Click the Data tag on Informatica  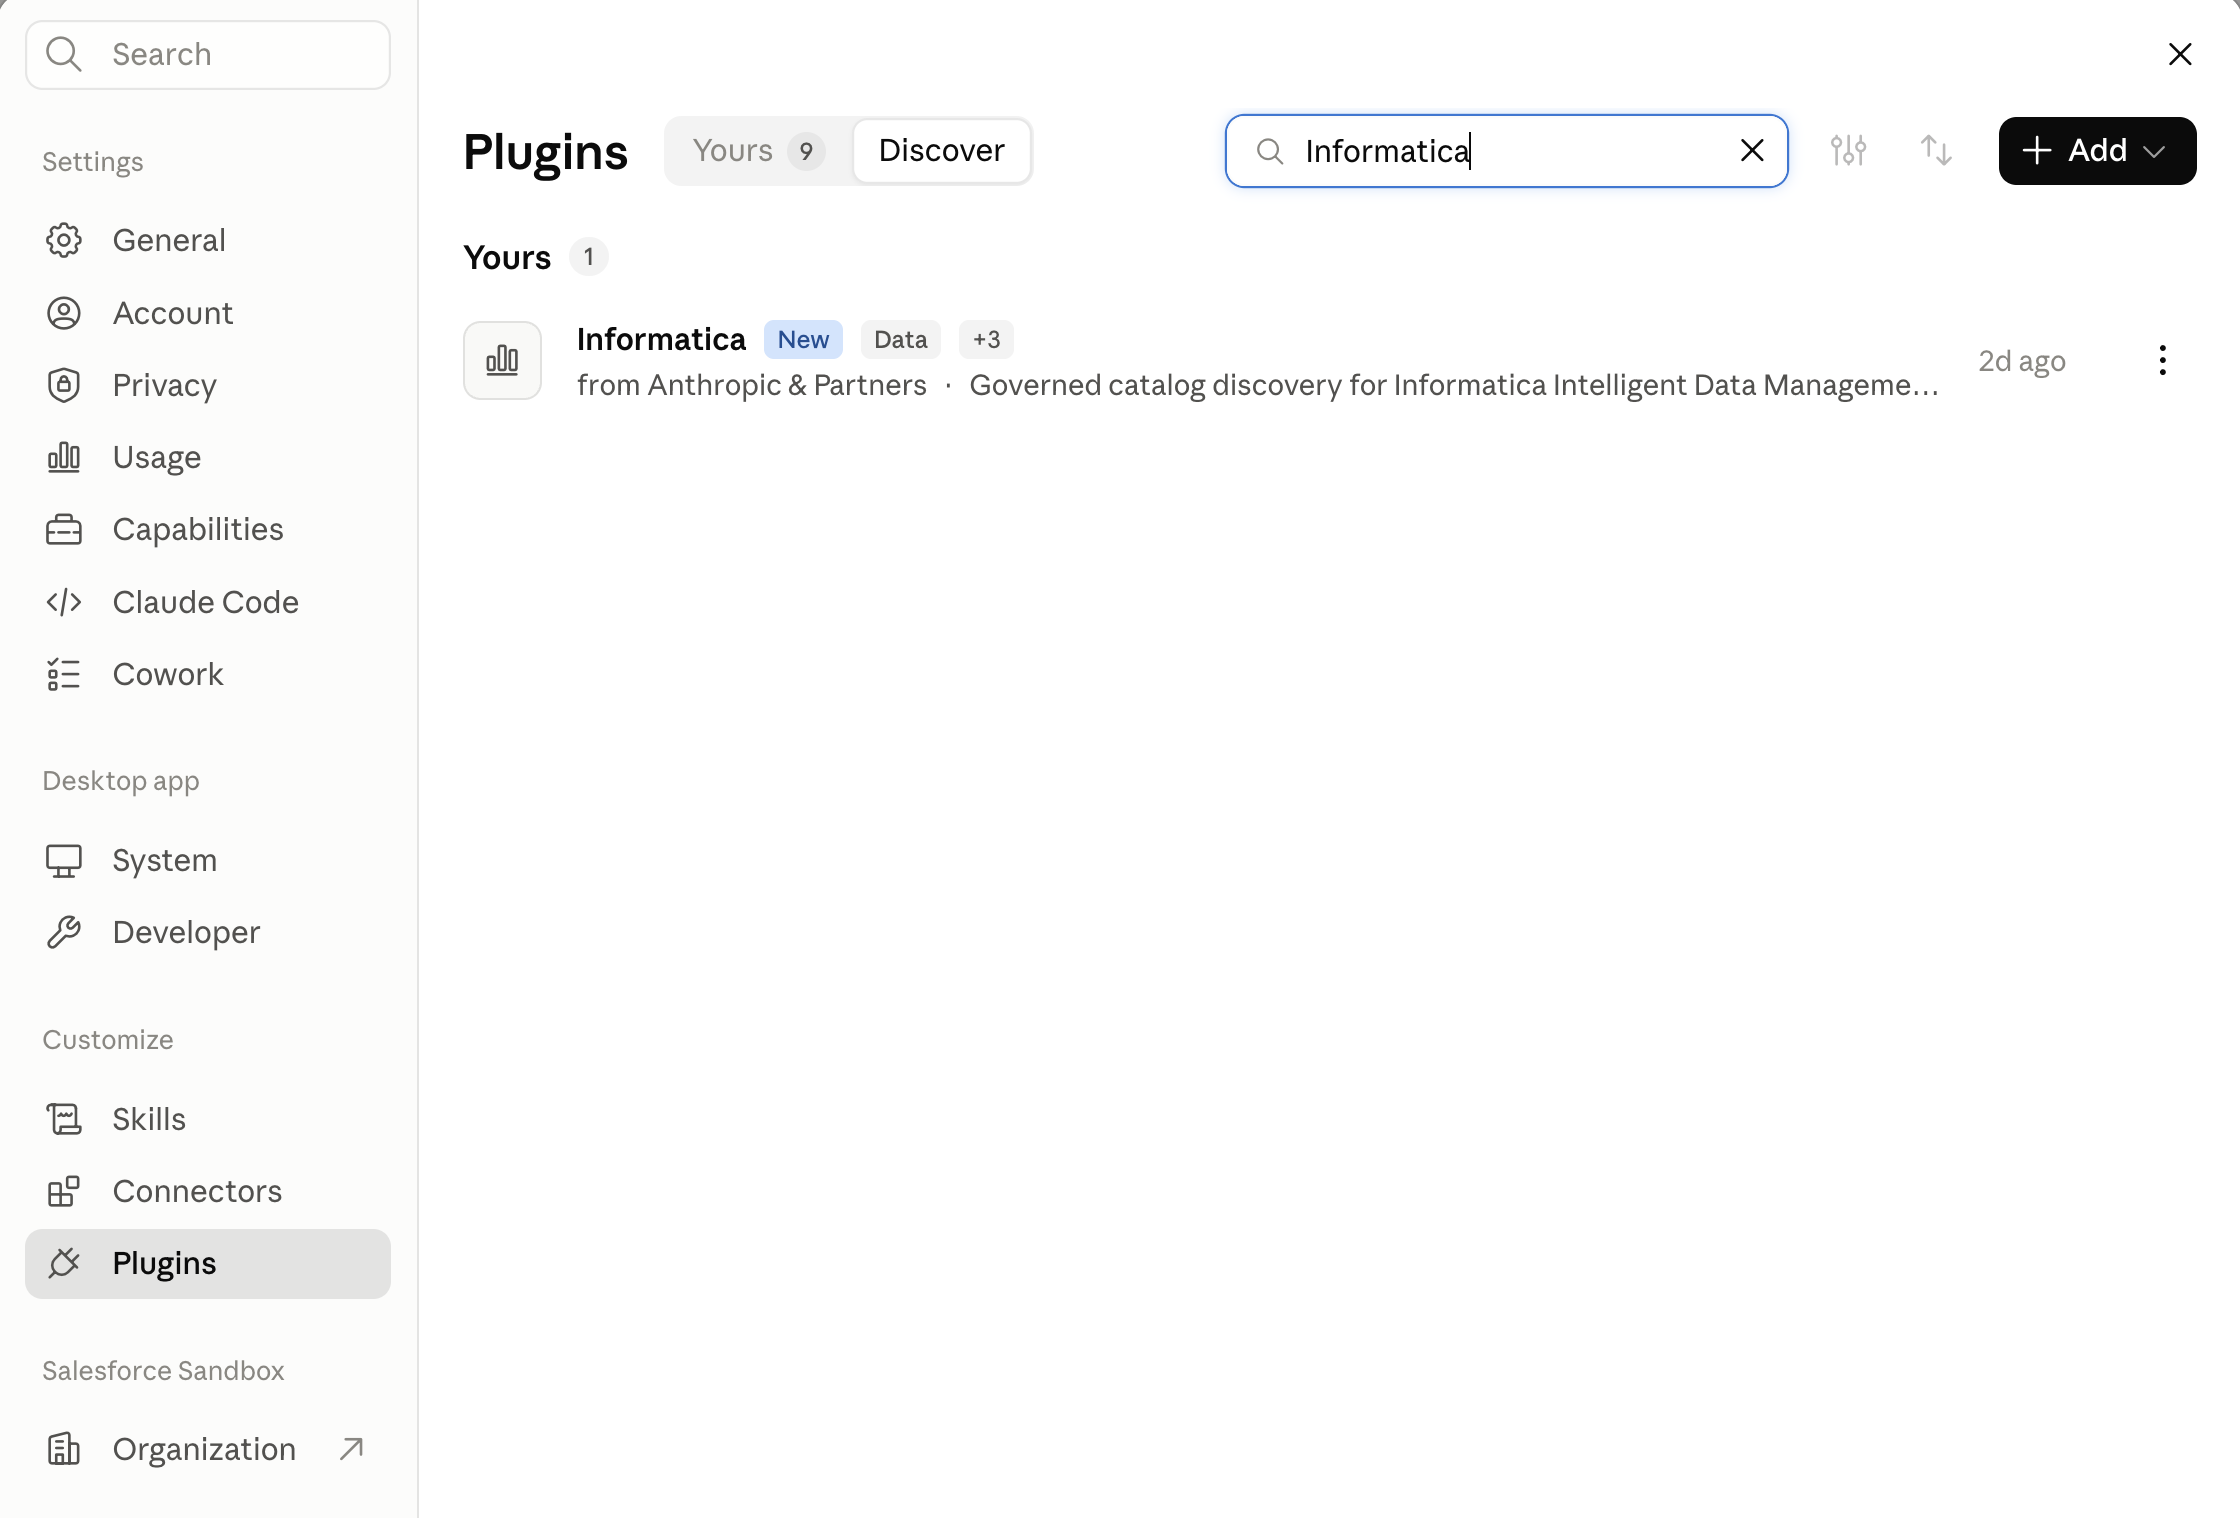(x=900, y=339)
